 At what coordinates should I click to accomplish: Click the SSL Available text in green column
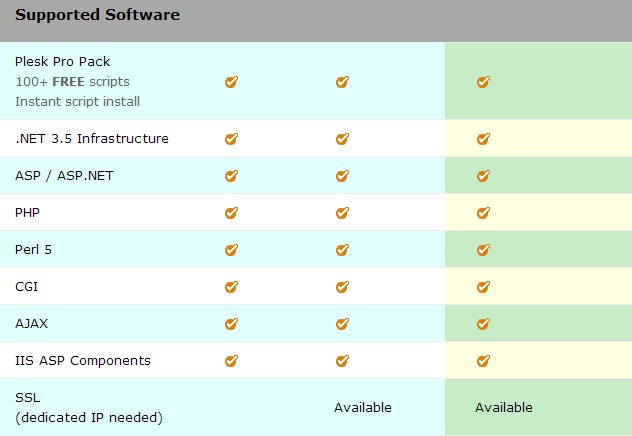[504, 407]
